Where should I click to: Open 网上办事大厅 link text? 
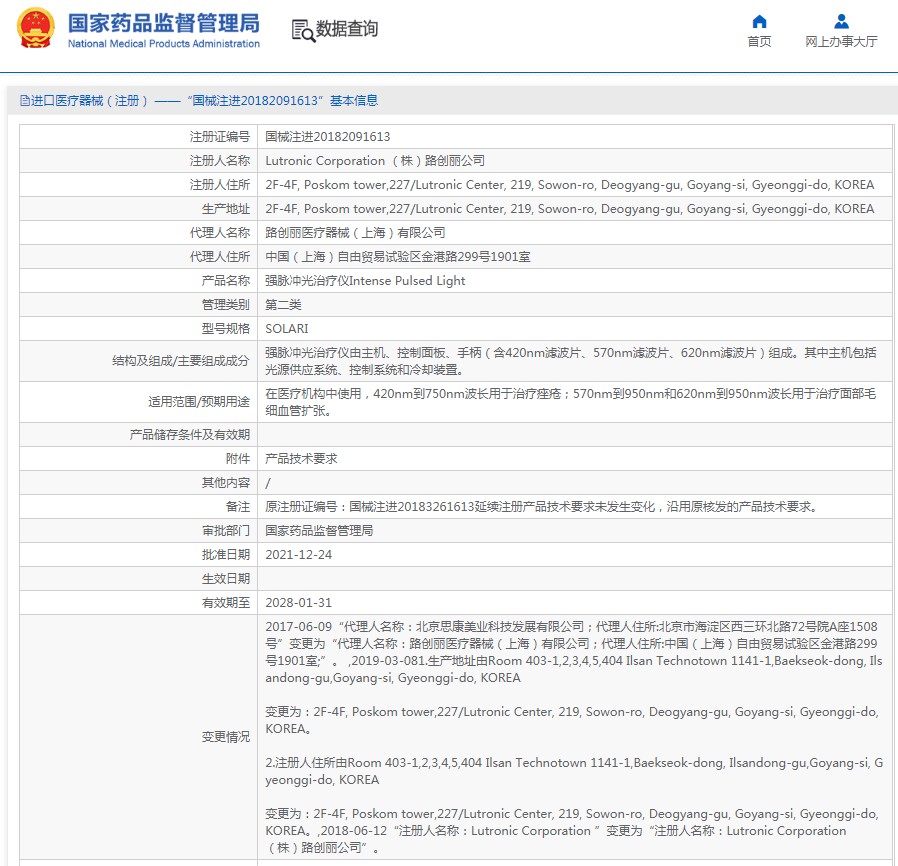click(841, 41)
